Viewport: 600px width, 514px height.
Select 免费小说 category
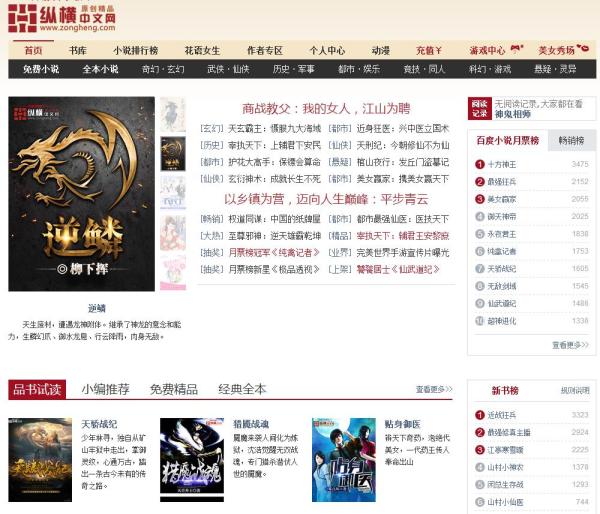[x=41, y=69]
